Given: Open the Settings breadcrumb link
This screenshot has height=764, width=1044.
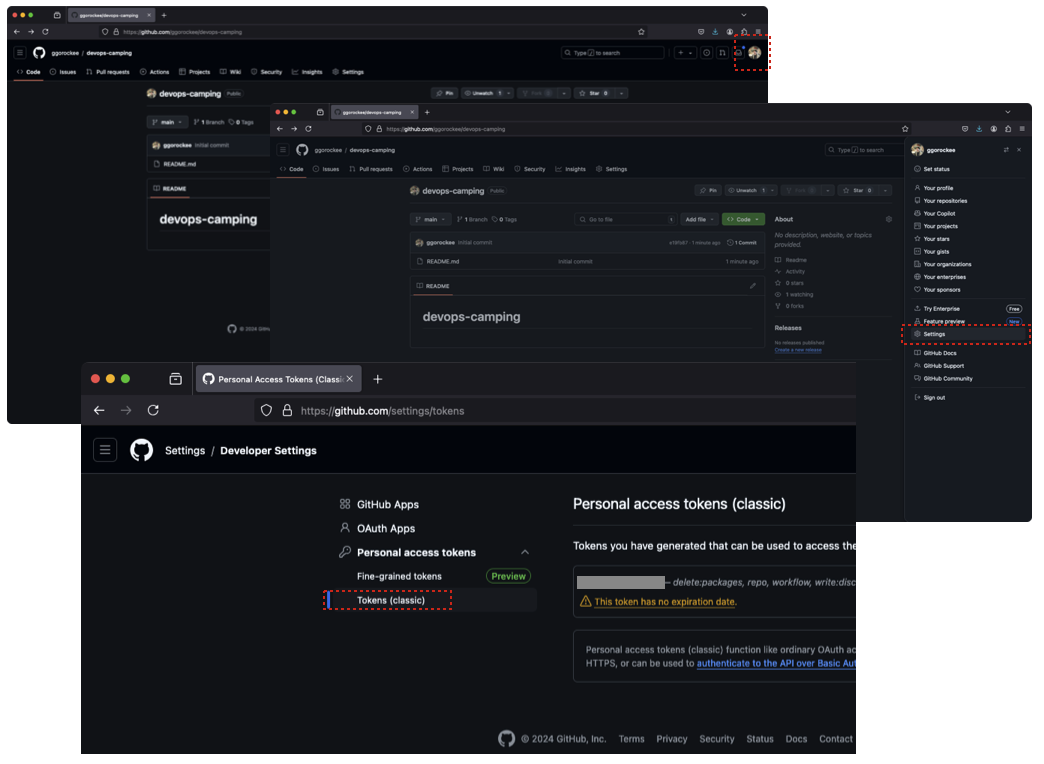Looking at the screenshot, I should coord(185,452).
